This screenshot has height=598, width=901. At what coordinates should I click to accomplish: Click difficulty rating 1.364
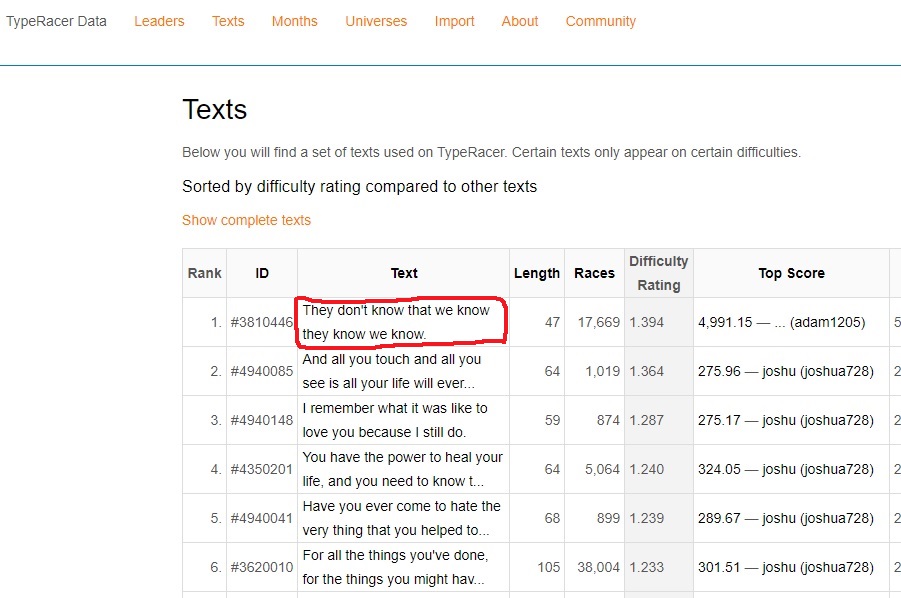point(646,371)
